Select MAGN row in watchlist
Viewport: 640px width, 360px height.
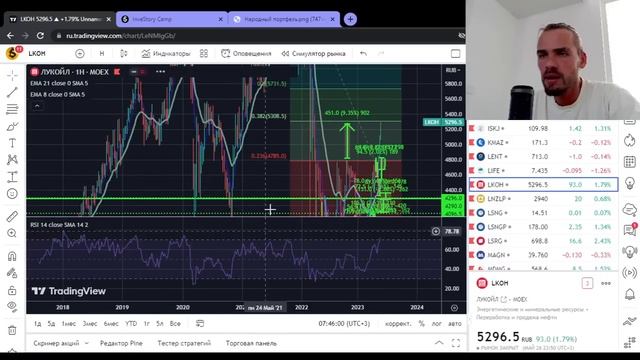point(543,255)
